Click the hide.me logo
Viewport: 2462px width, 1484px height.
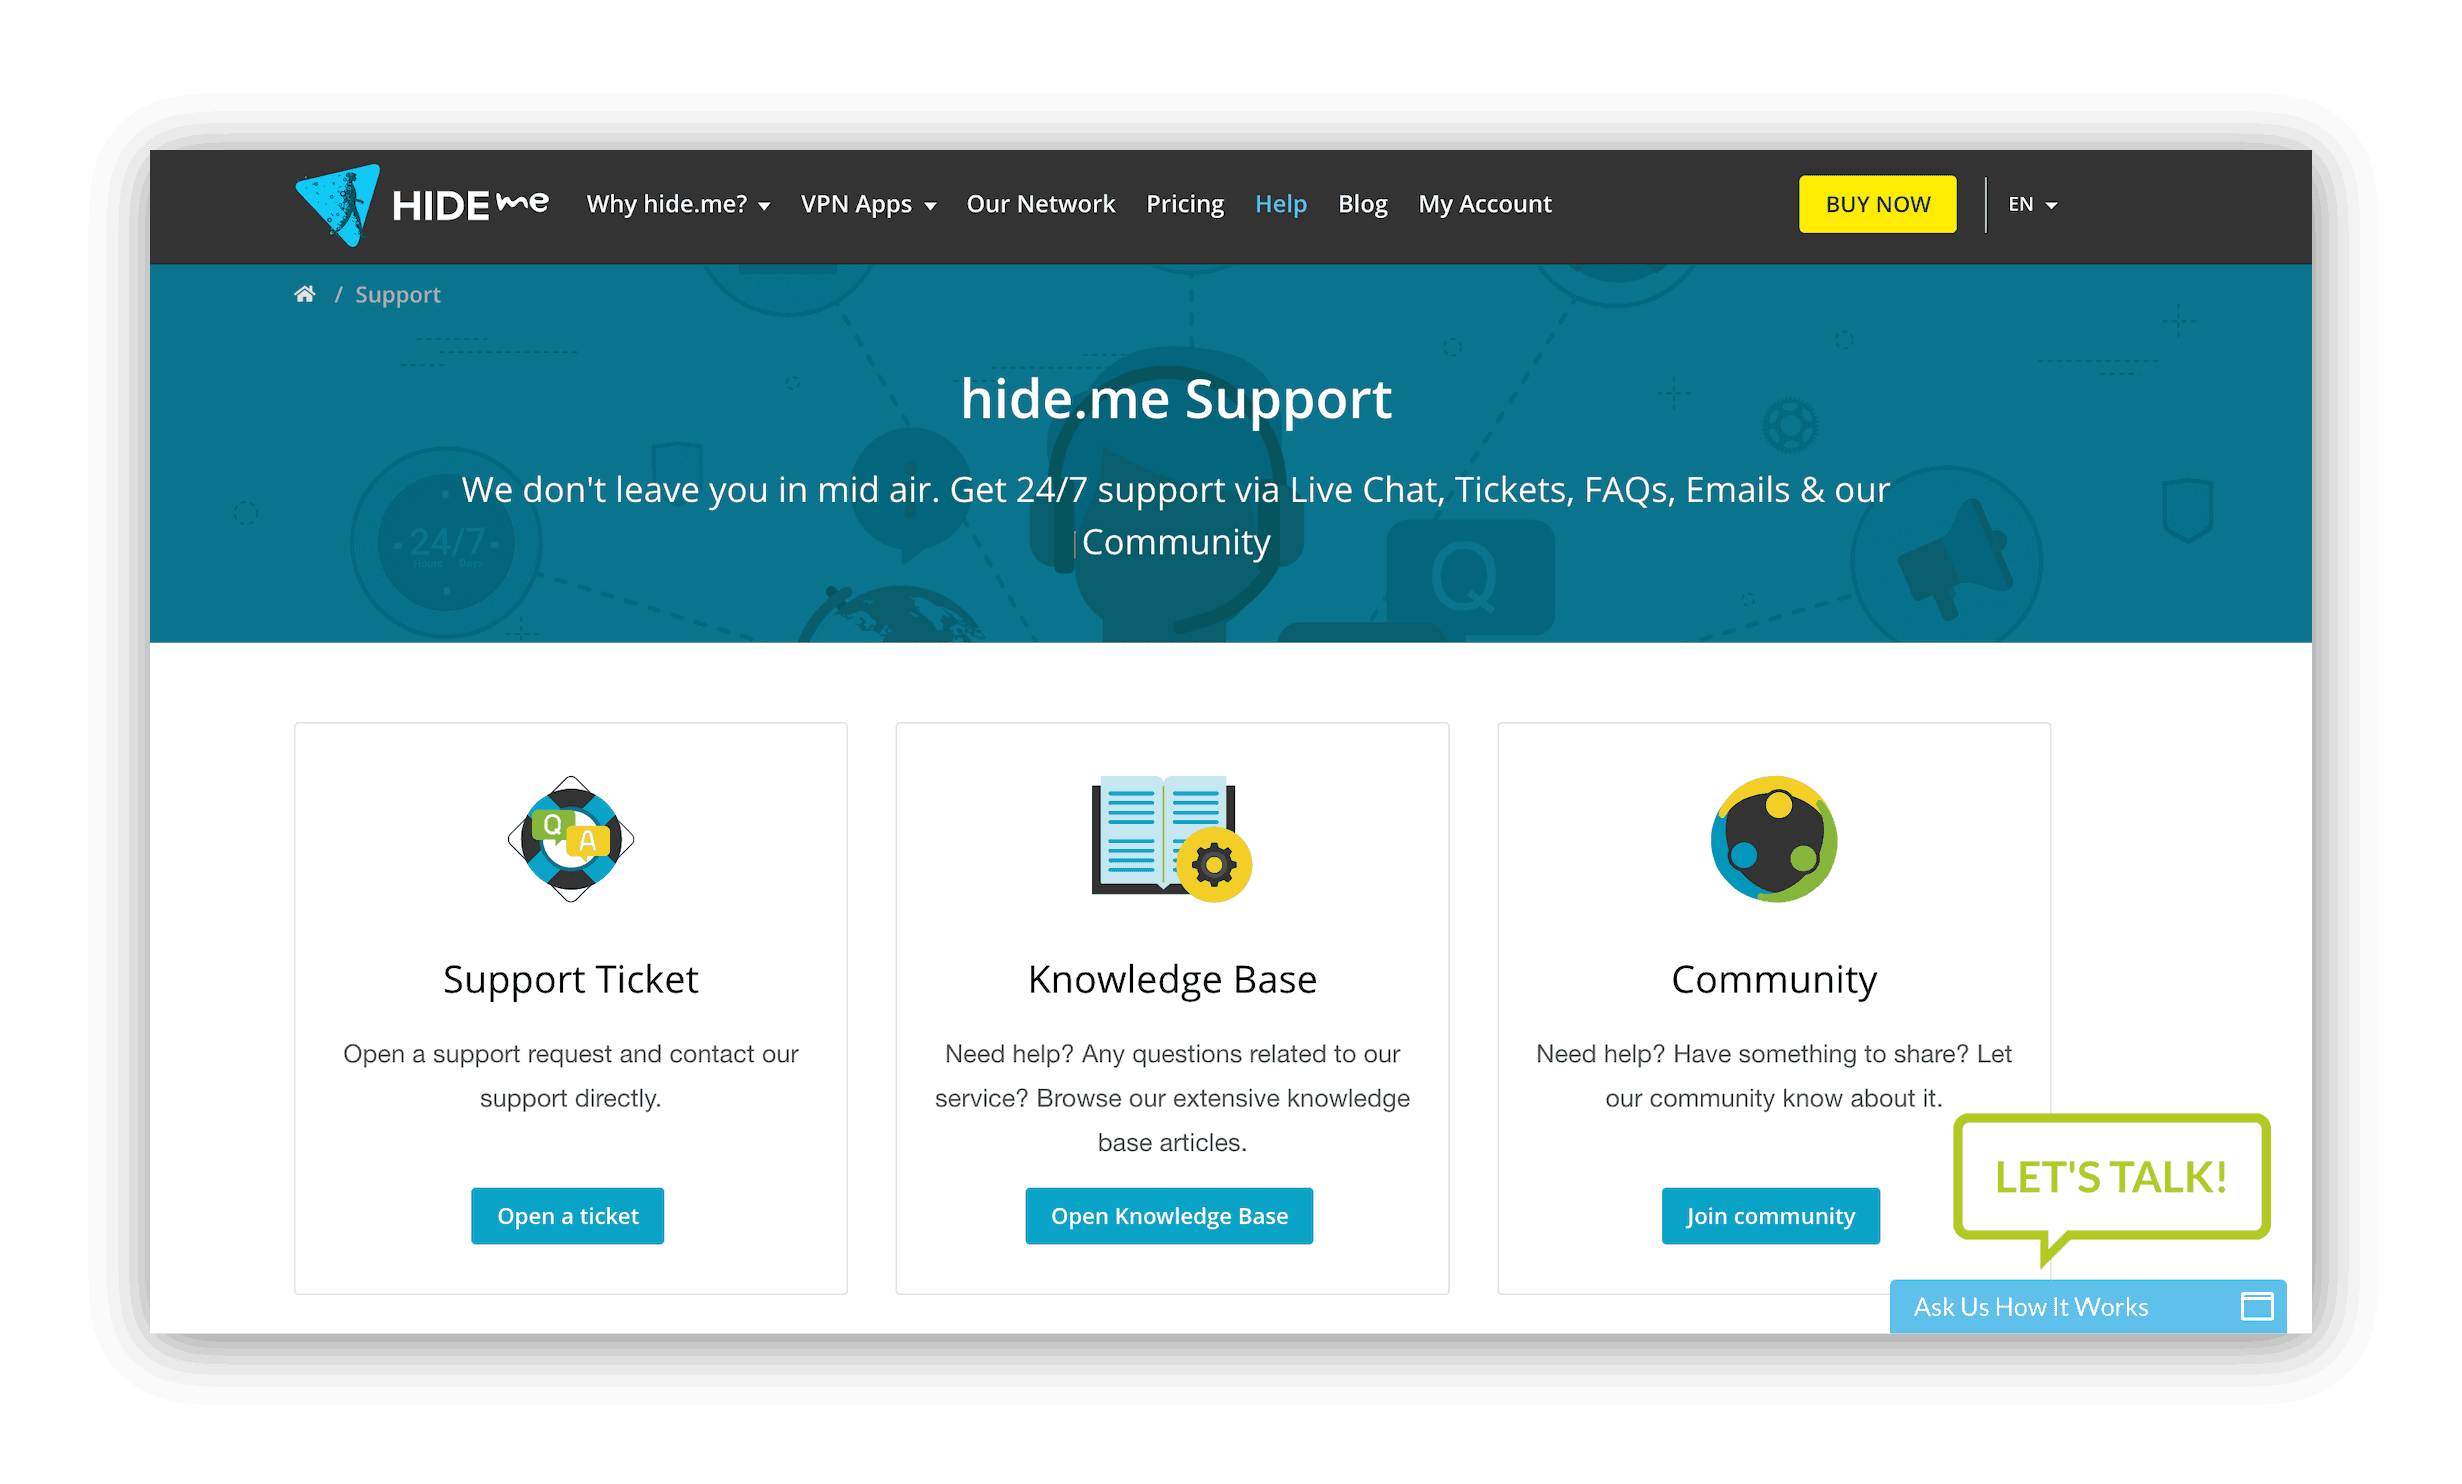click(422, 205)
